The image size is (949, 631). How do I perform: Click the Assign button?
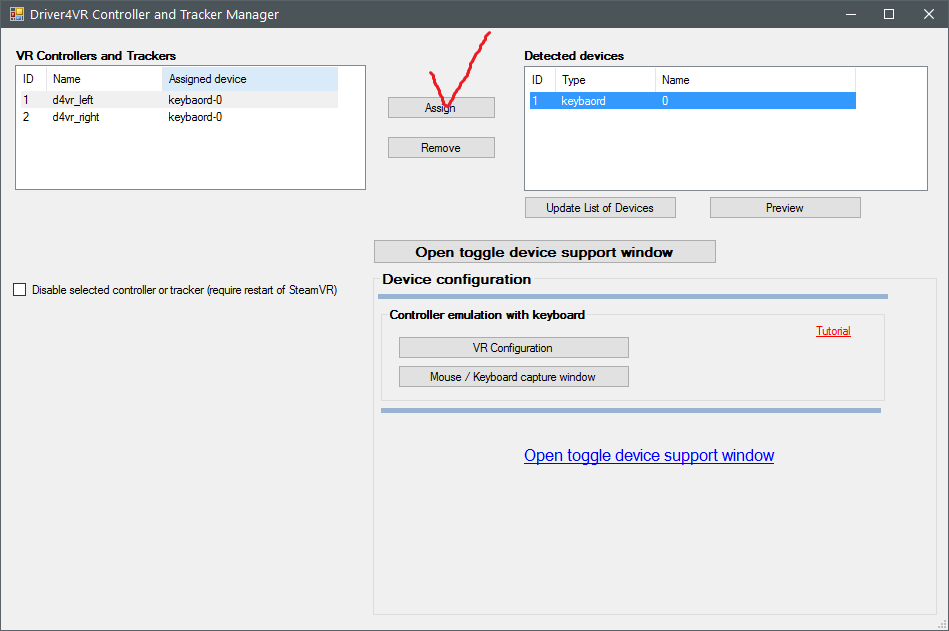coord(441,108)
